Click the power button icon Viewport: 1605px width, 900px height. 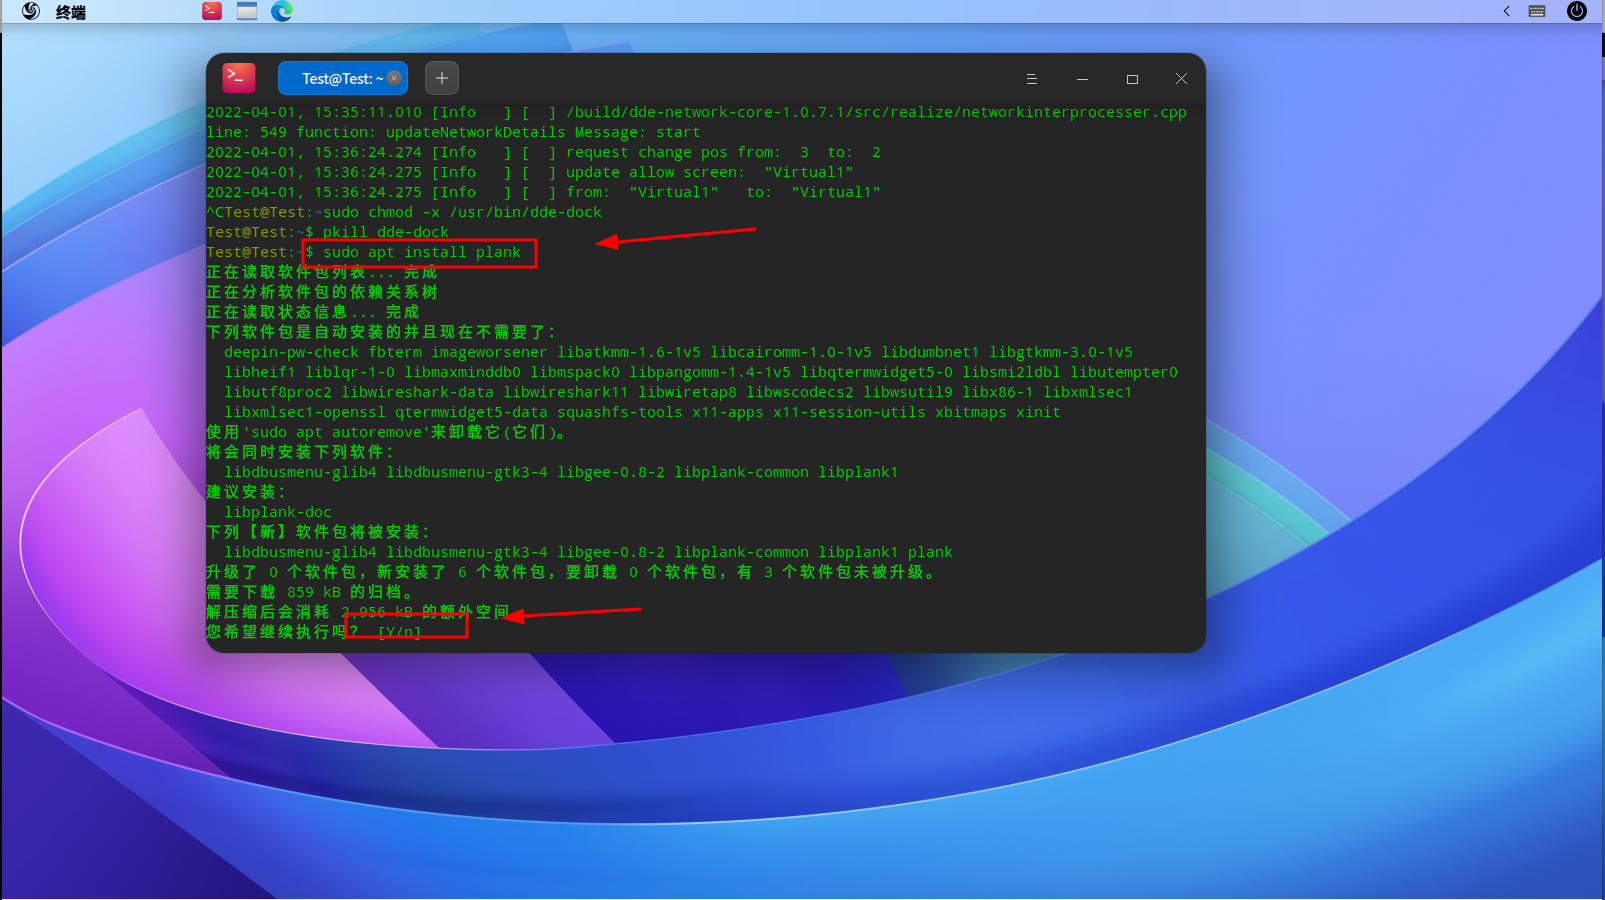(x=1577, y=11)
